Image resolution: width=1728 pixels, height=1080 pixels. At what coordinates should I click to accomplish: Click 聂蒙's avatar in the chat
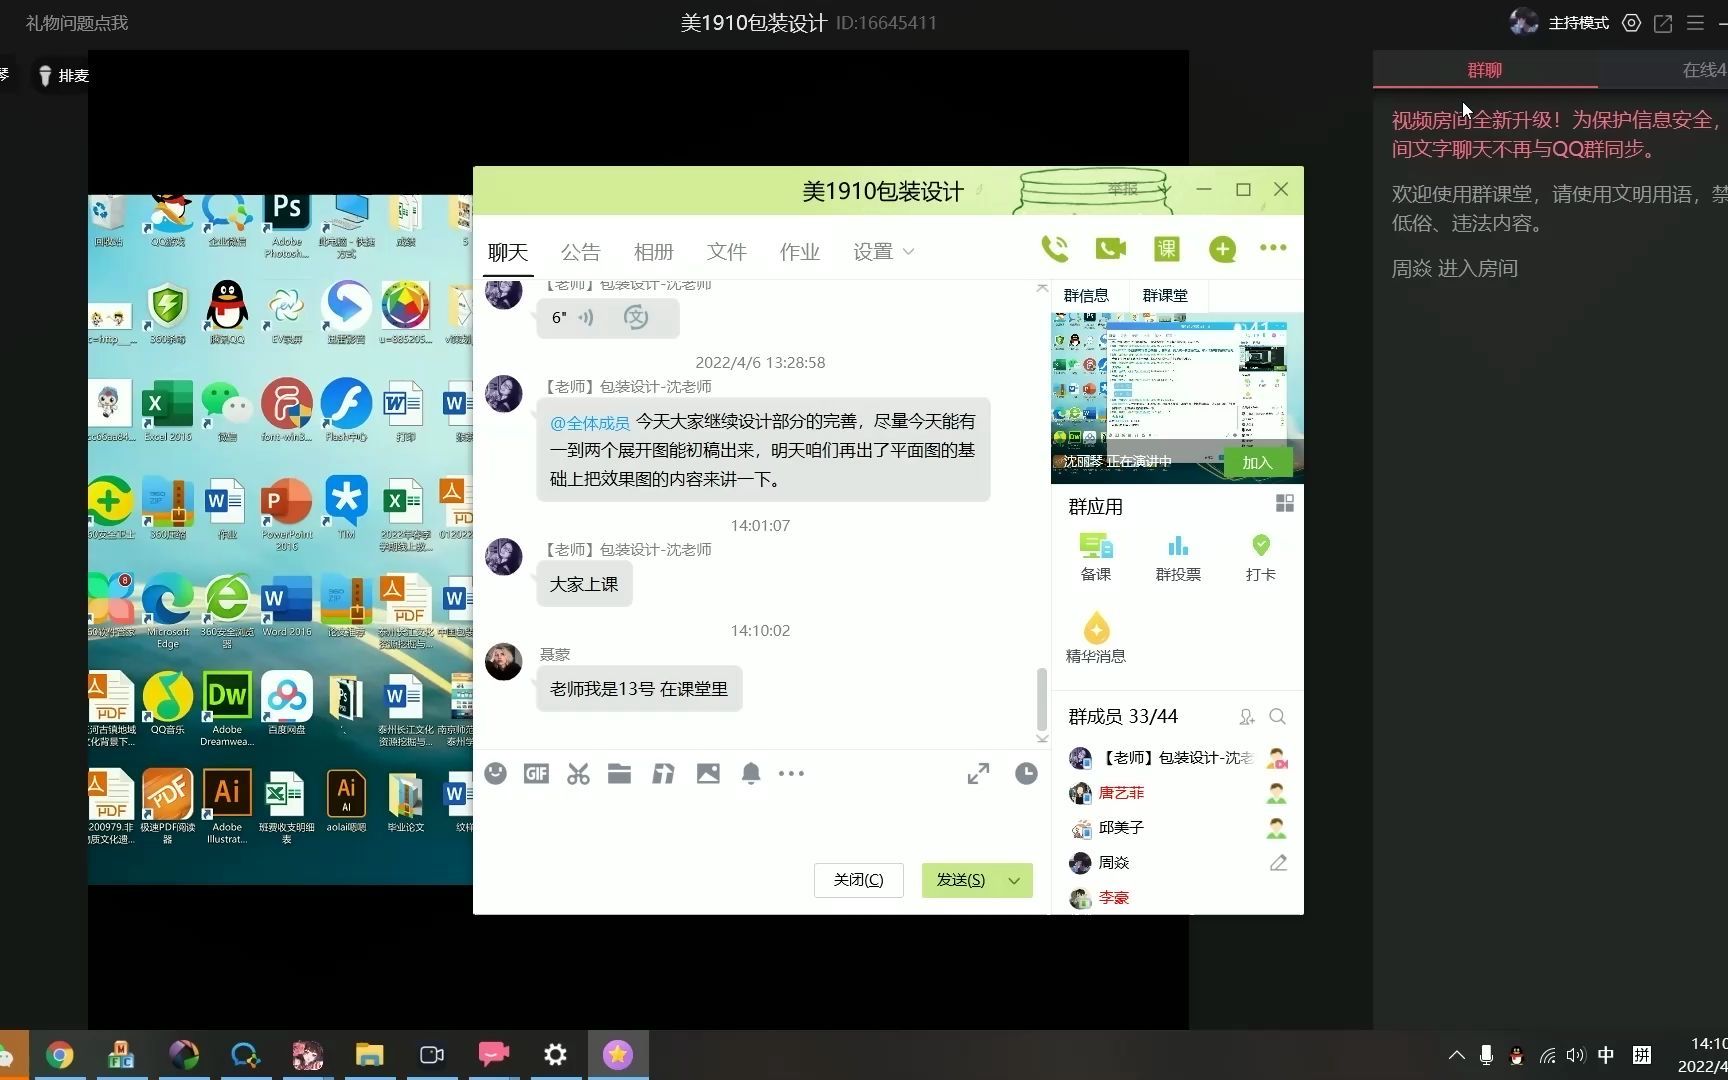(503, 661)
